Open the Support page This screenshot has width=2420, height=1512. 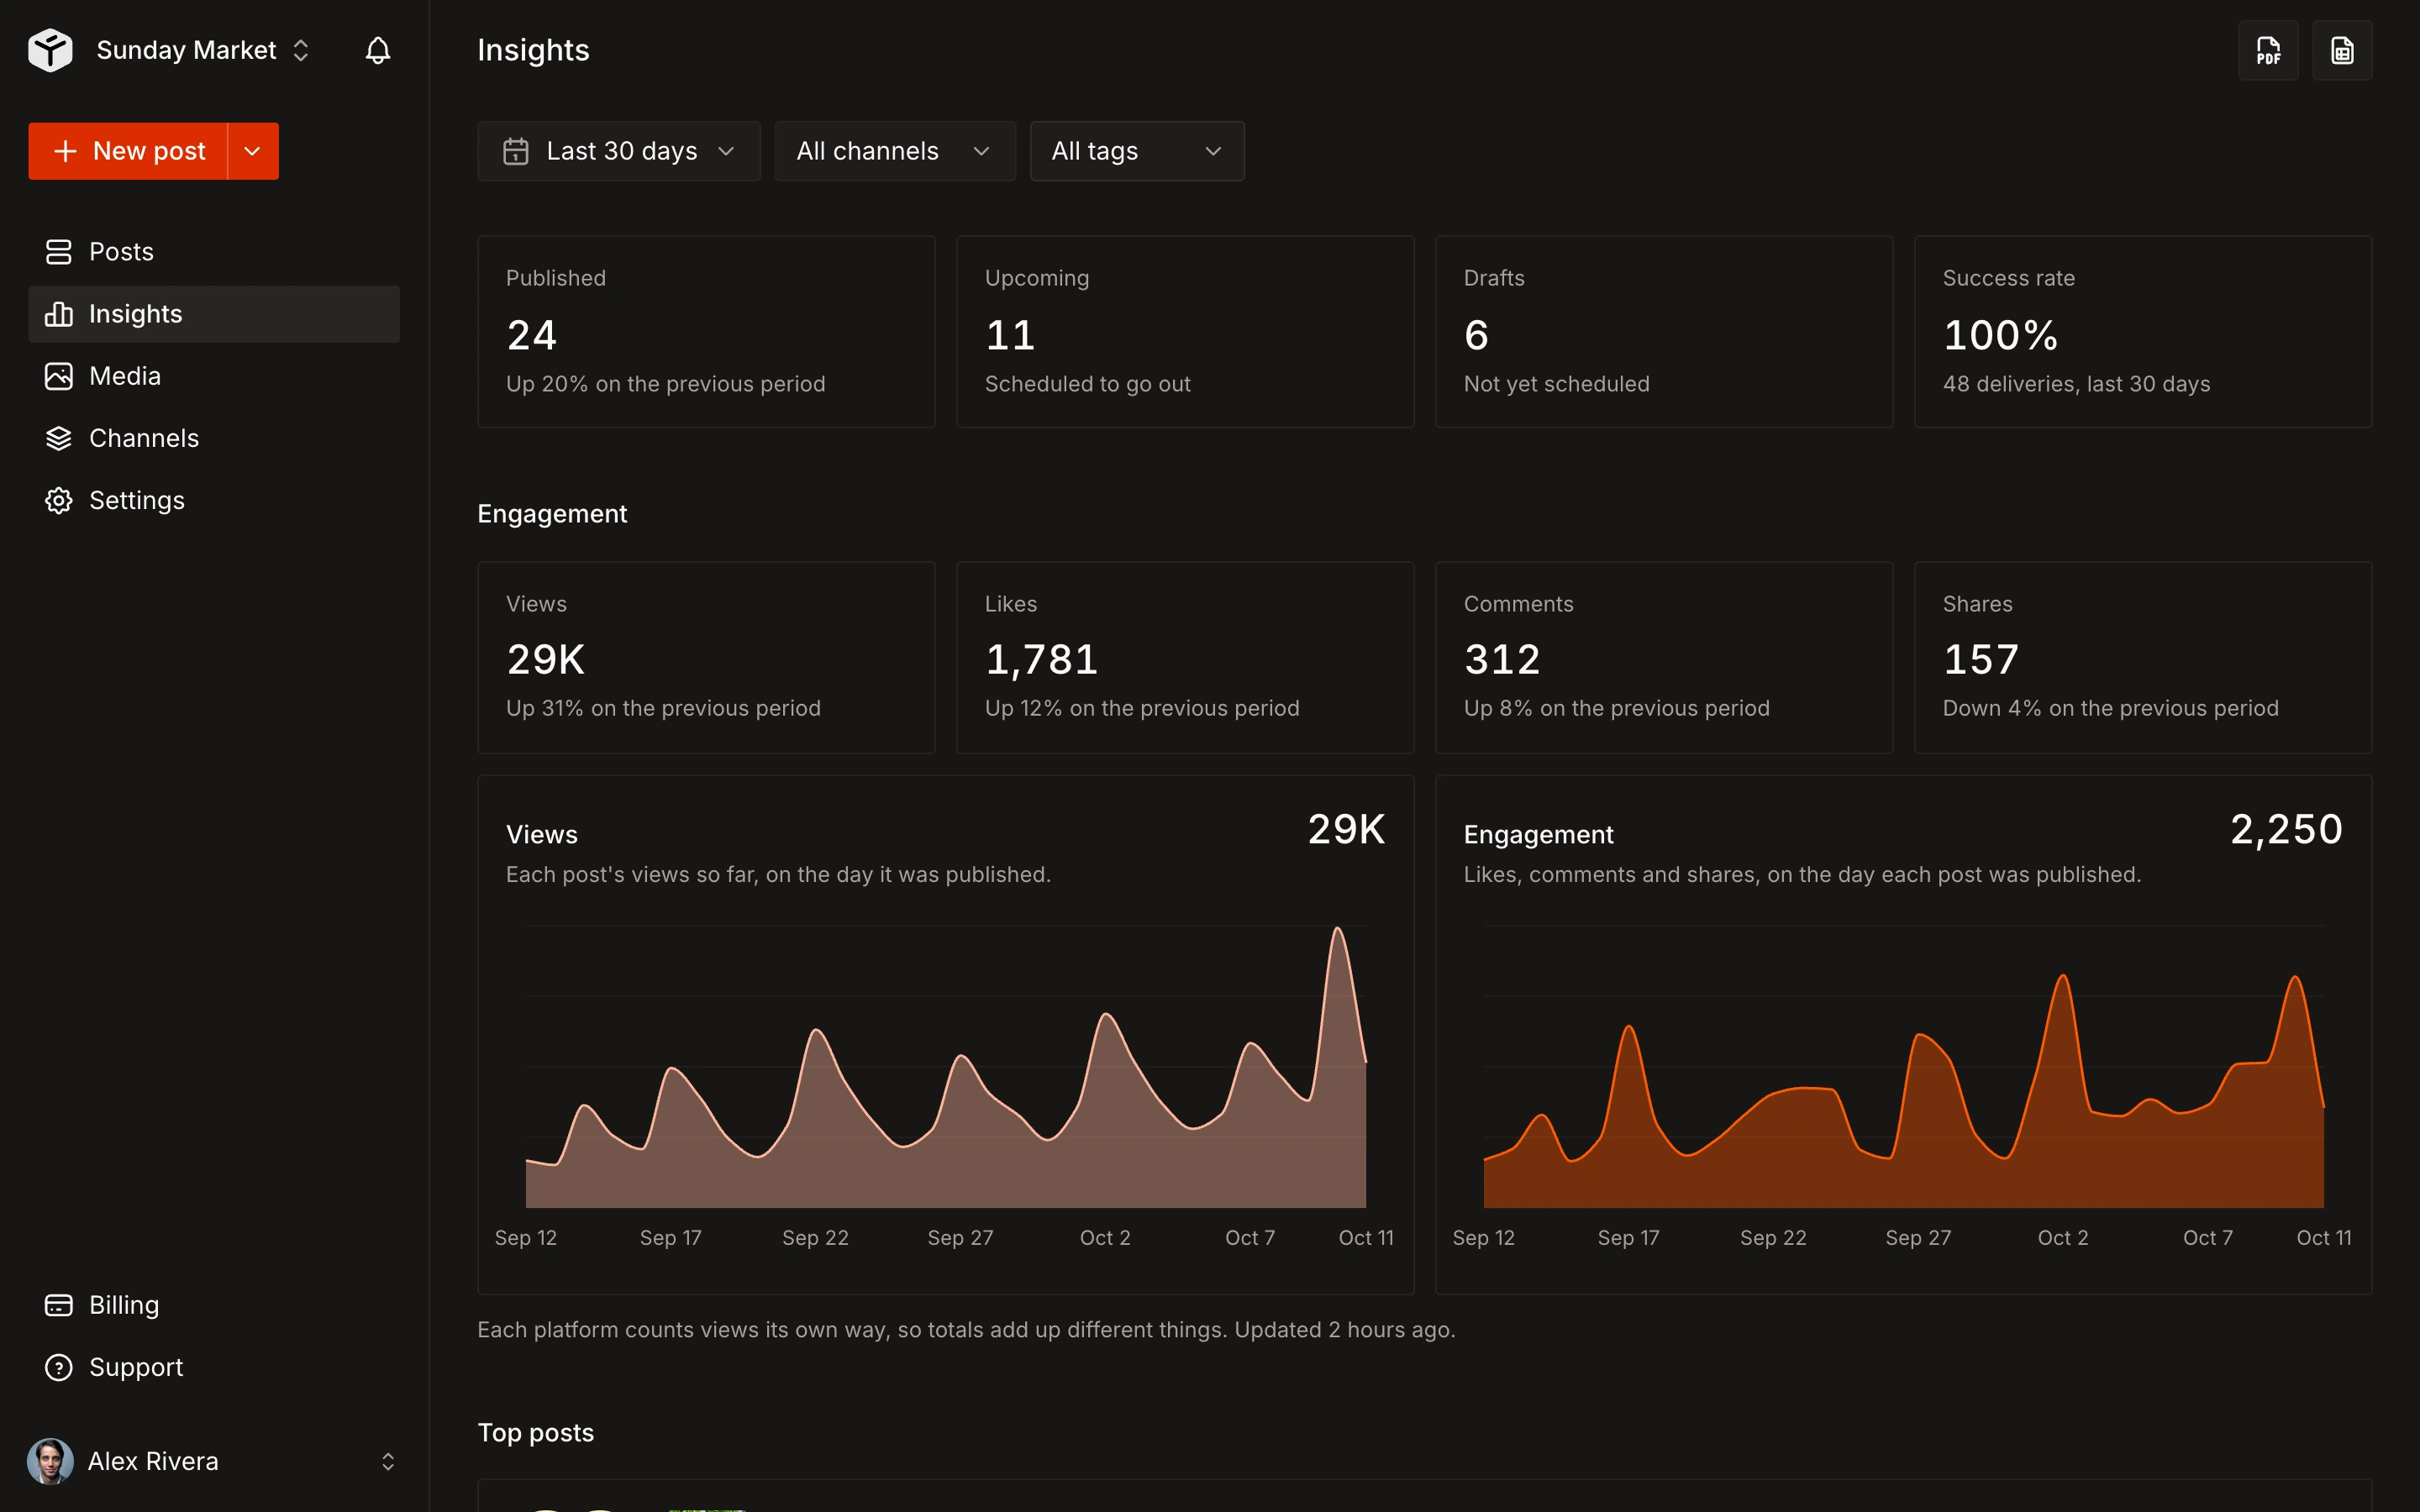coord(214,1367)
